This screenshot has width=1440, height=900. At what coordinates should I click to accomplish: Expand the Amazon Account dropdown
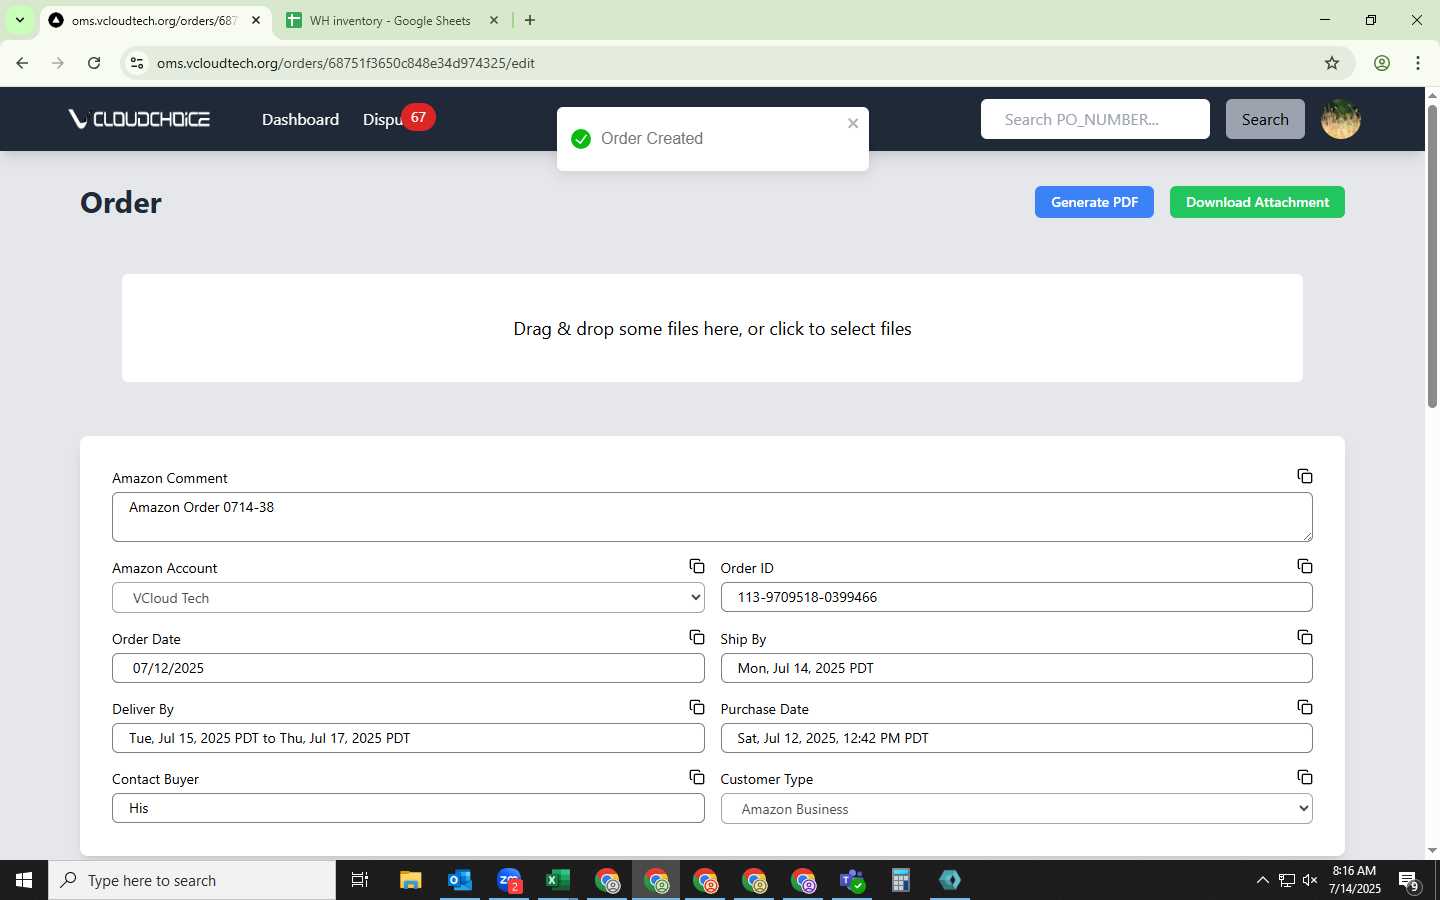pyautogui.click(x=408, y=598)
